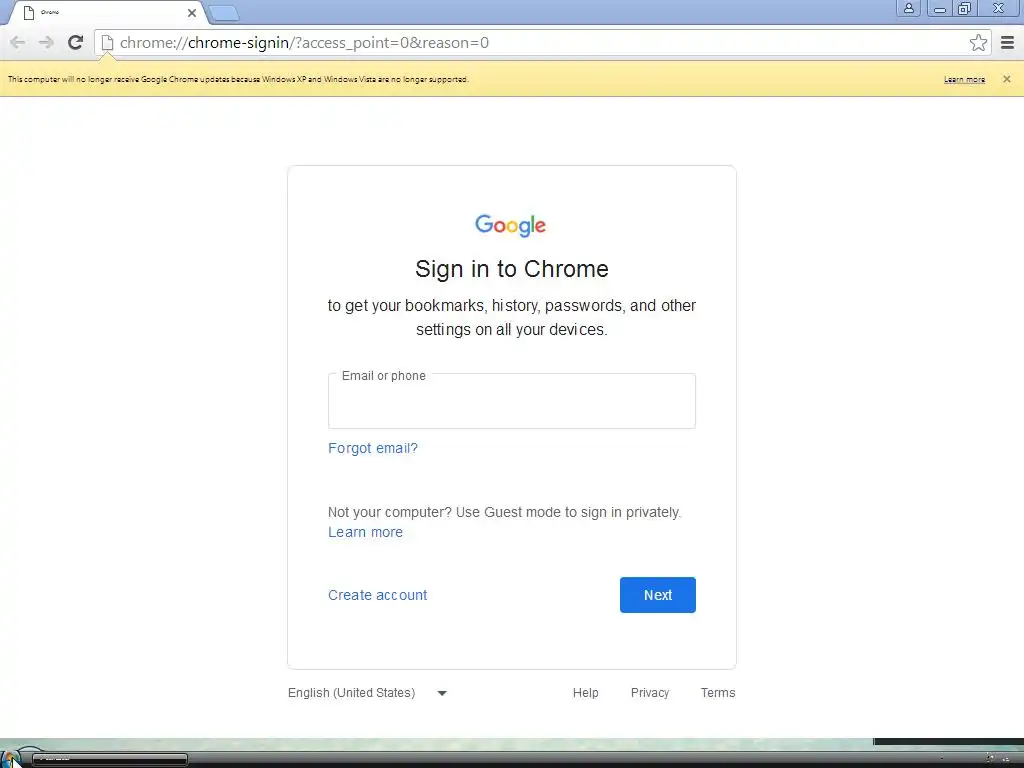This screenshot has width=1024, height=768.
Task: Open the profile user icon in the title bar
Action: tap(908, 8)
